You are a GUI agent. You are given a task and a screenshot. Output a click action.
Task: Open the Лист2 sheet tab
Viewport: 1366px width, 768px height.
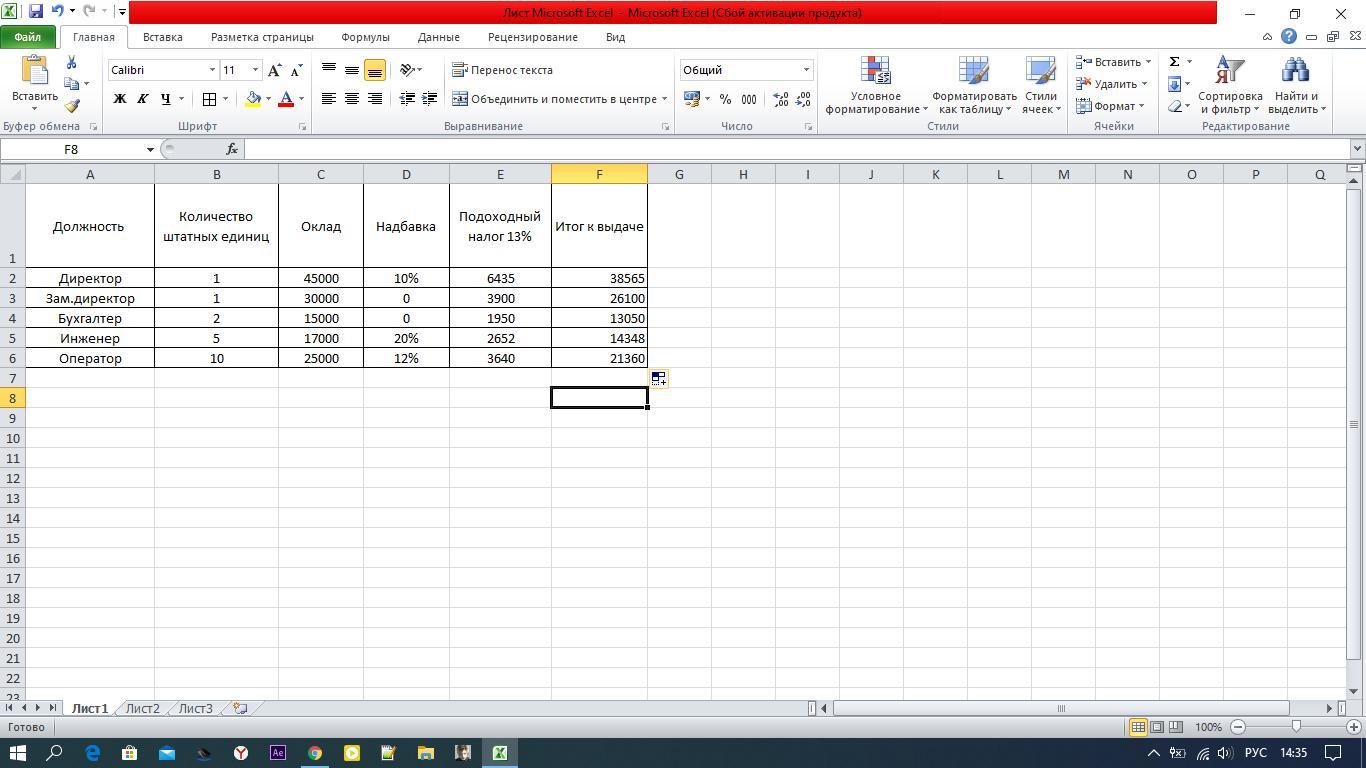coord(142,708)
